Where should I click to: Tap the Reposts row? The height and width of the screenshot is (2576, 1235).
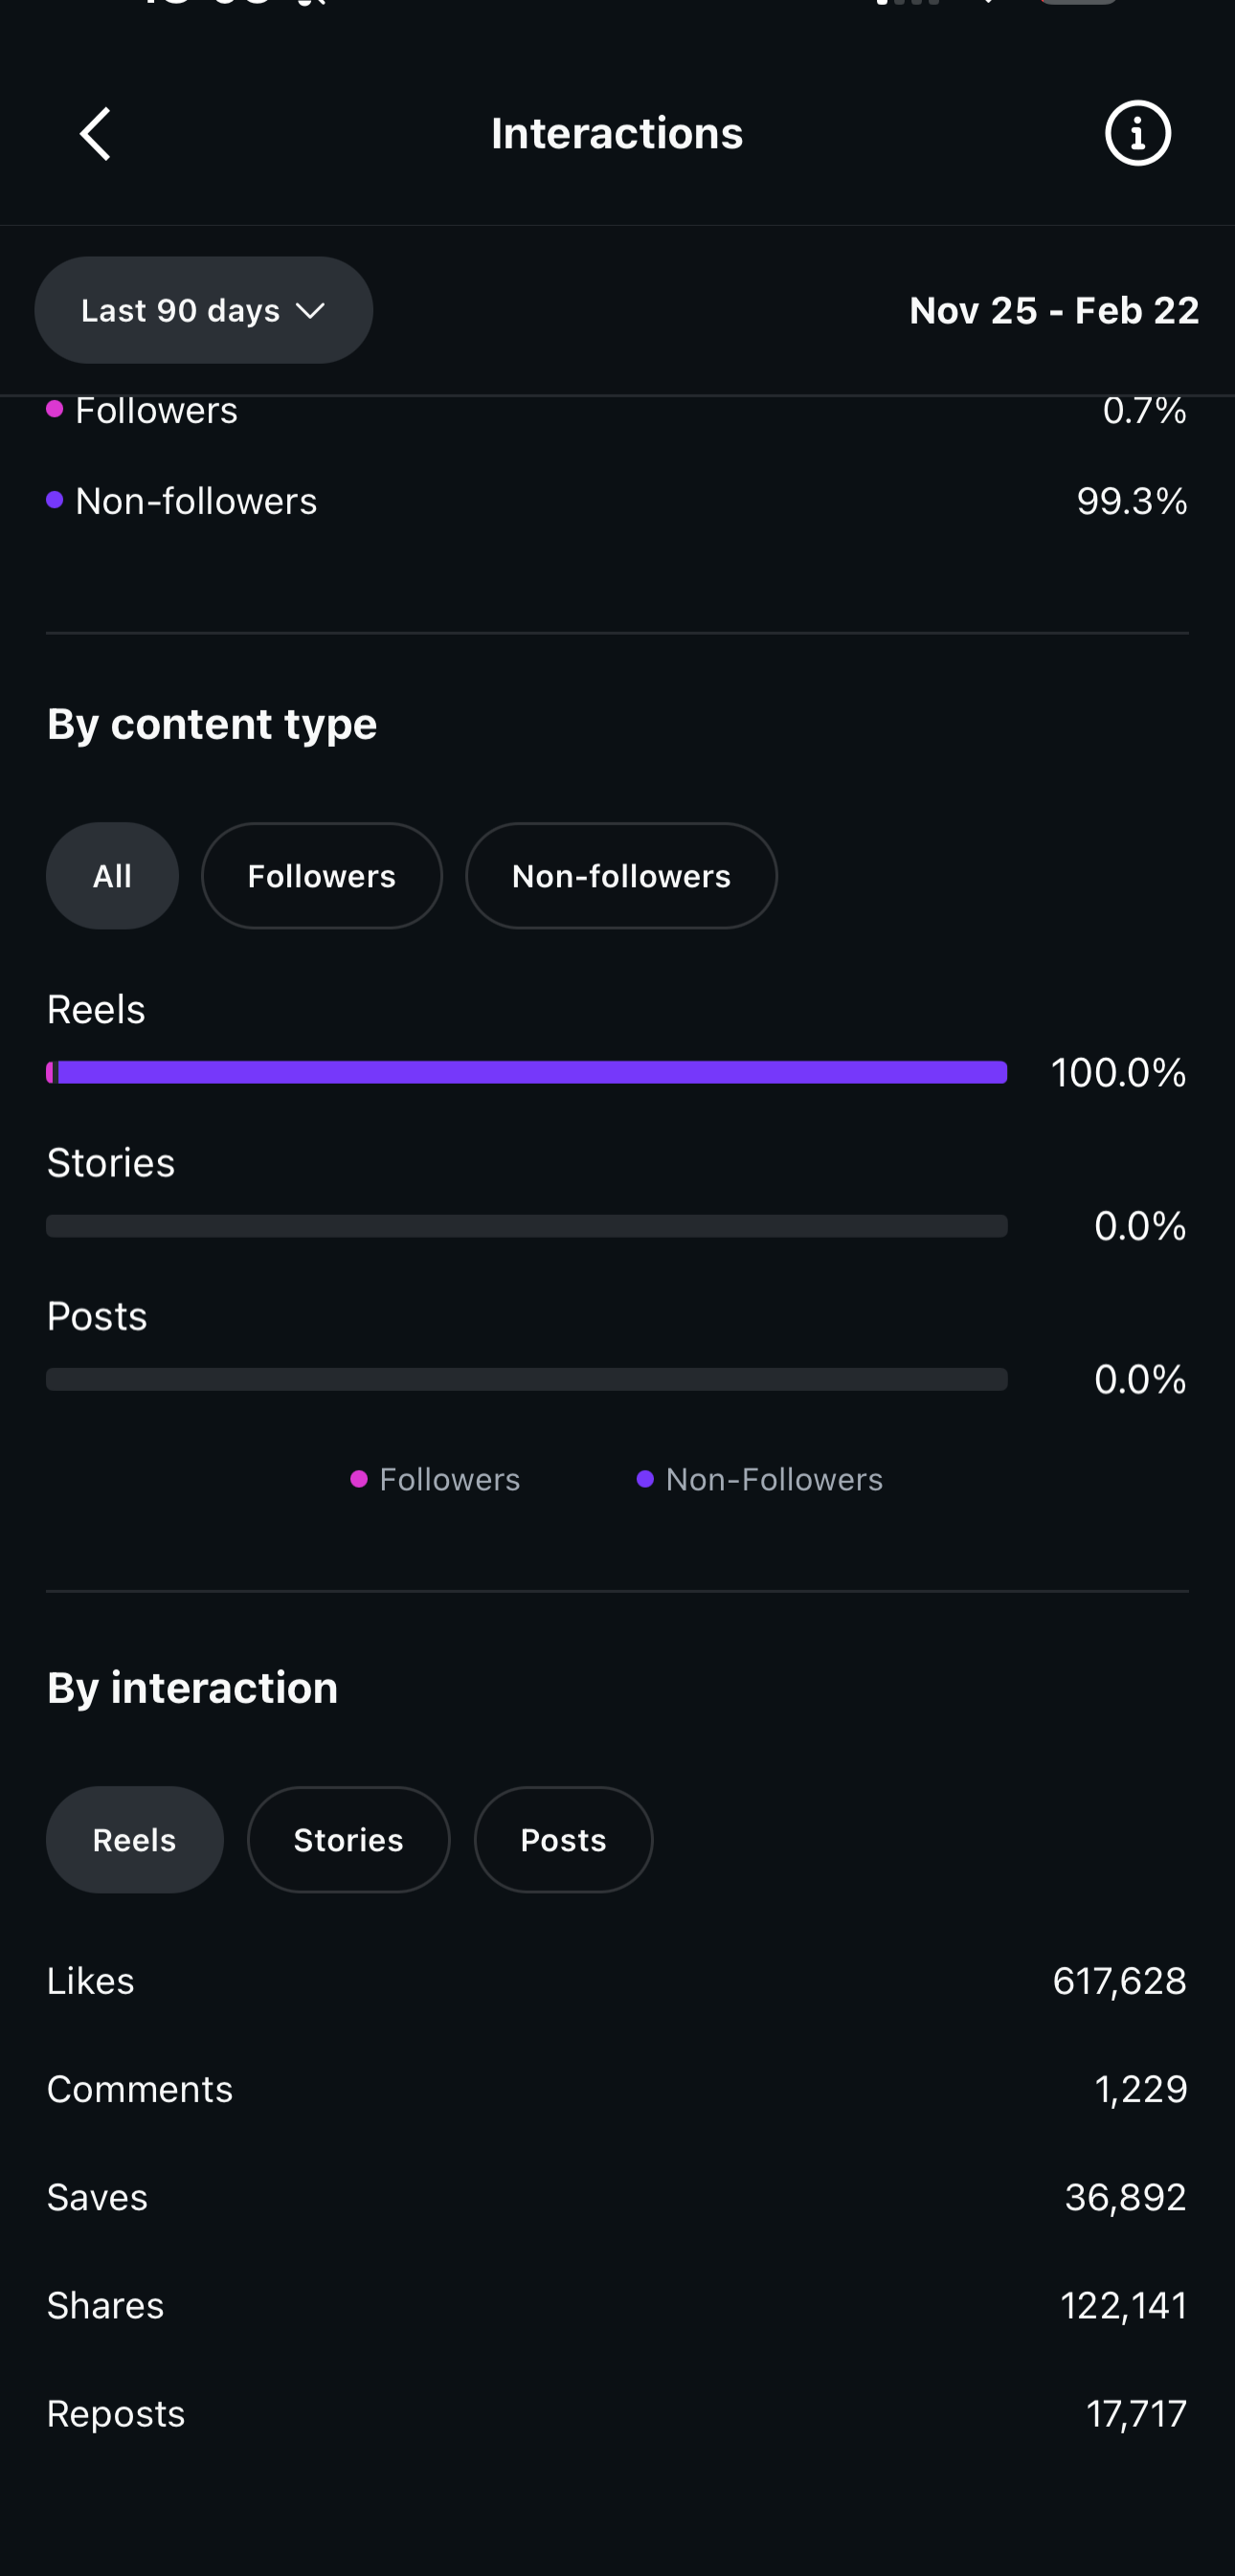click(617, 2413)
